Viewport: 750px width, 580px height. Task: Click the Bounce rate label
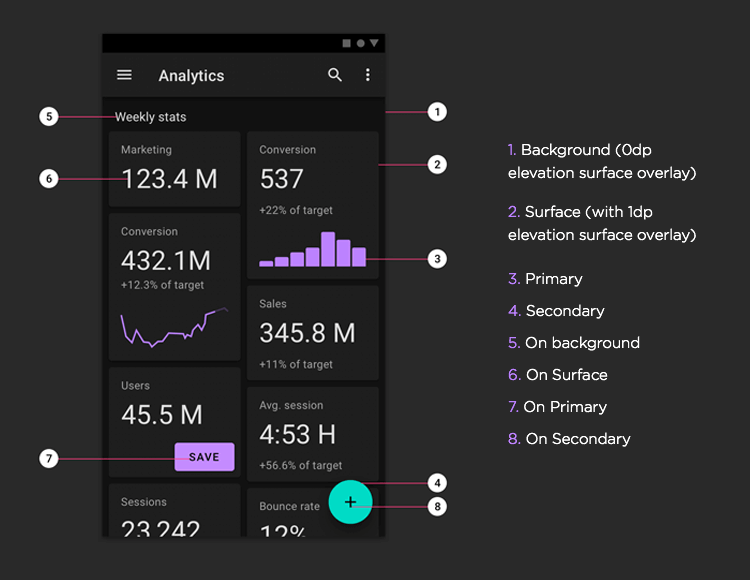tap(289, 506)
